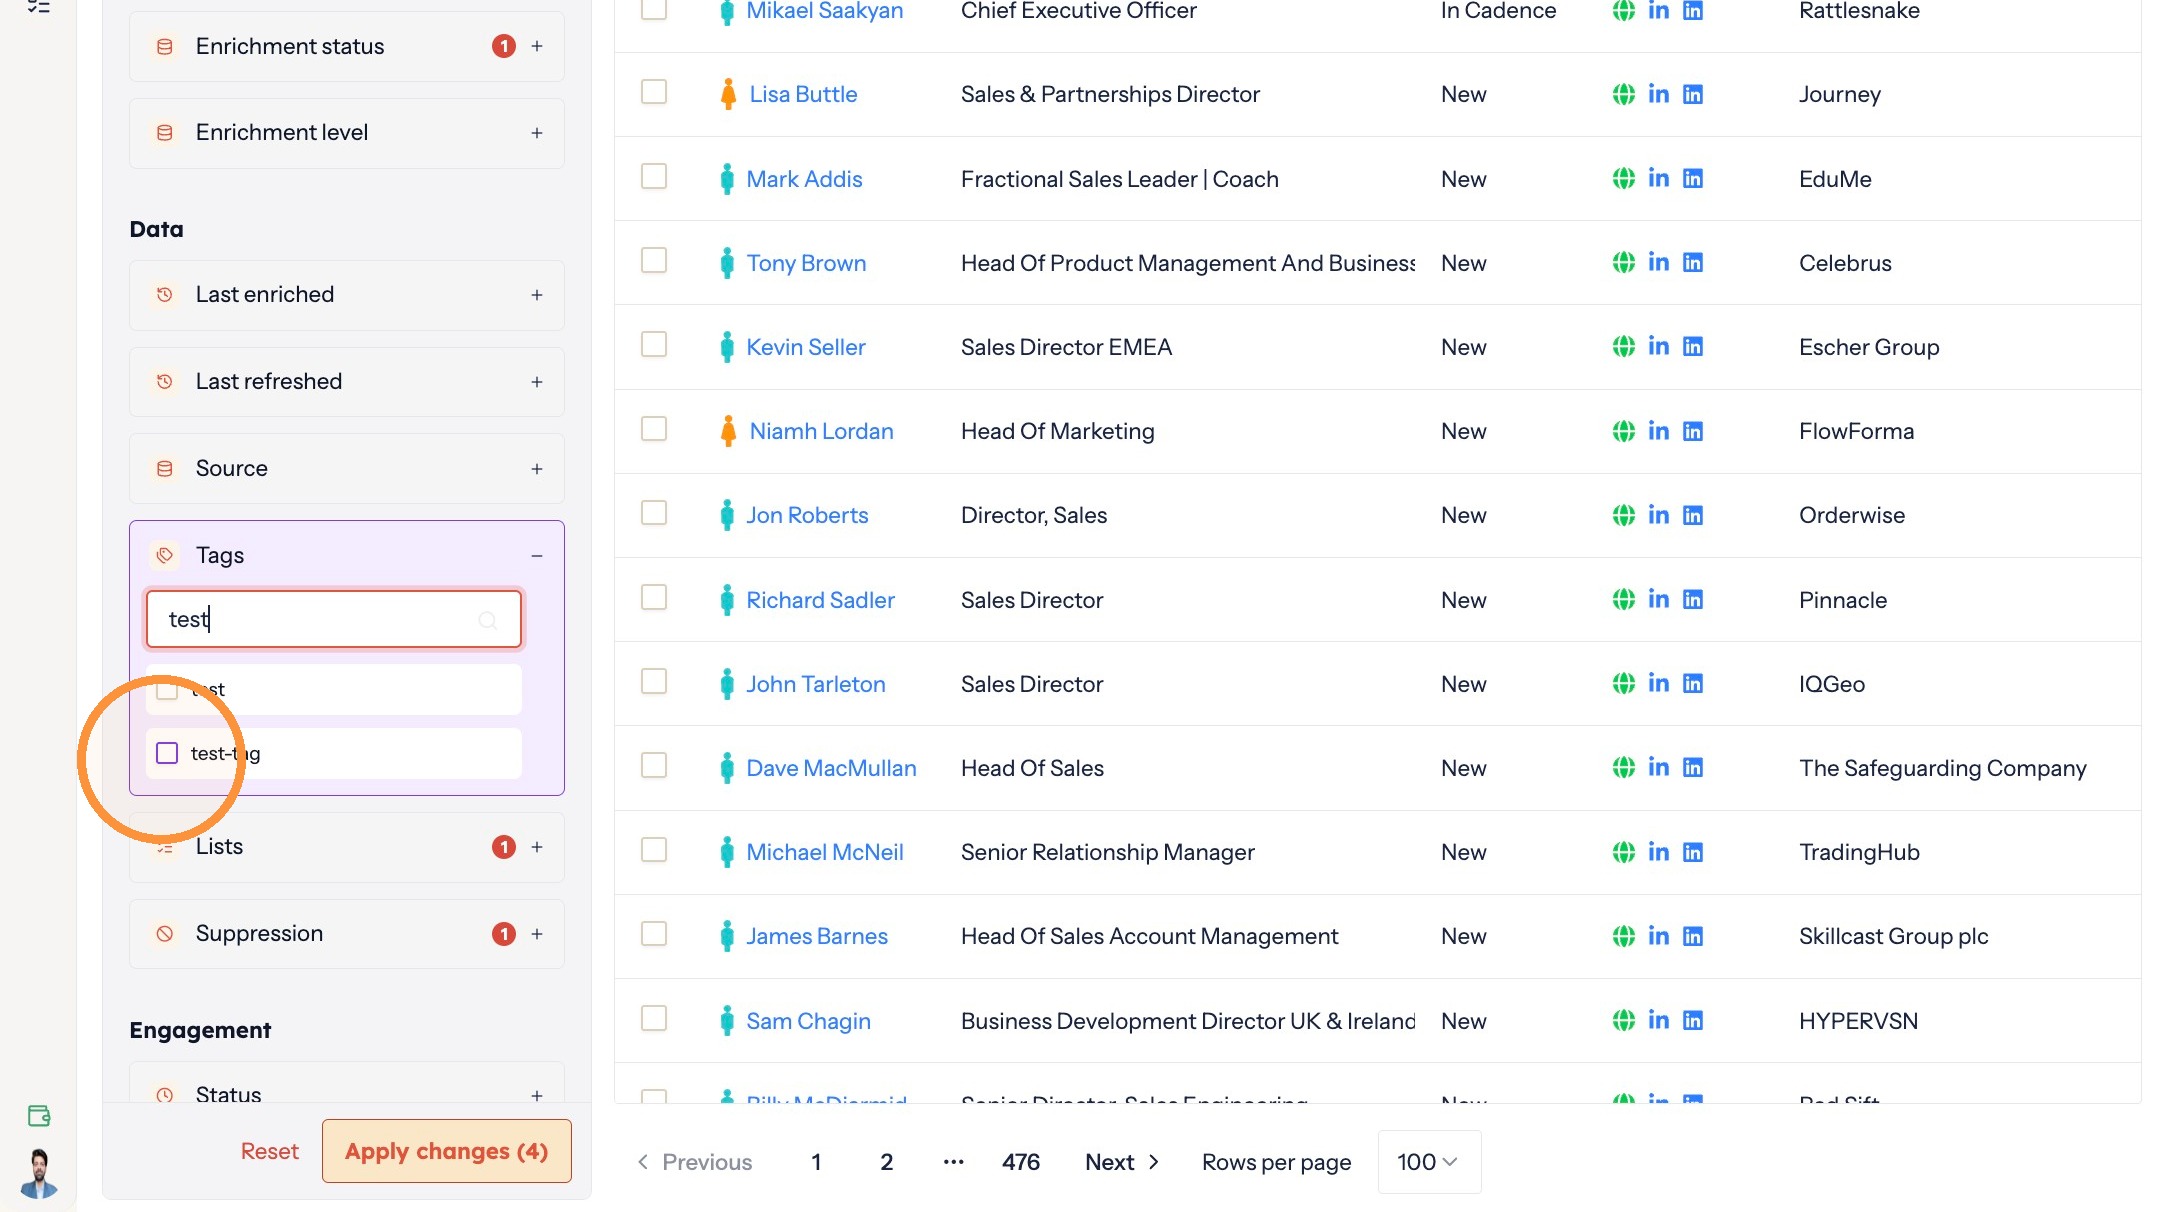The image size is (2168, 1212).
Task: Select the Tony Brown row checkbox
Action: tap(654, 261)
